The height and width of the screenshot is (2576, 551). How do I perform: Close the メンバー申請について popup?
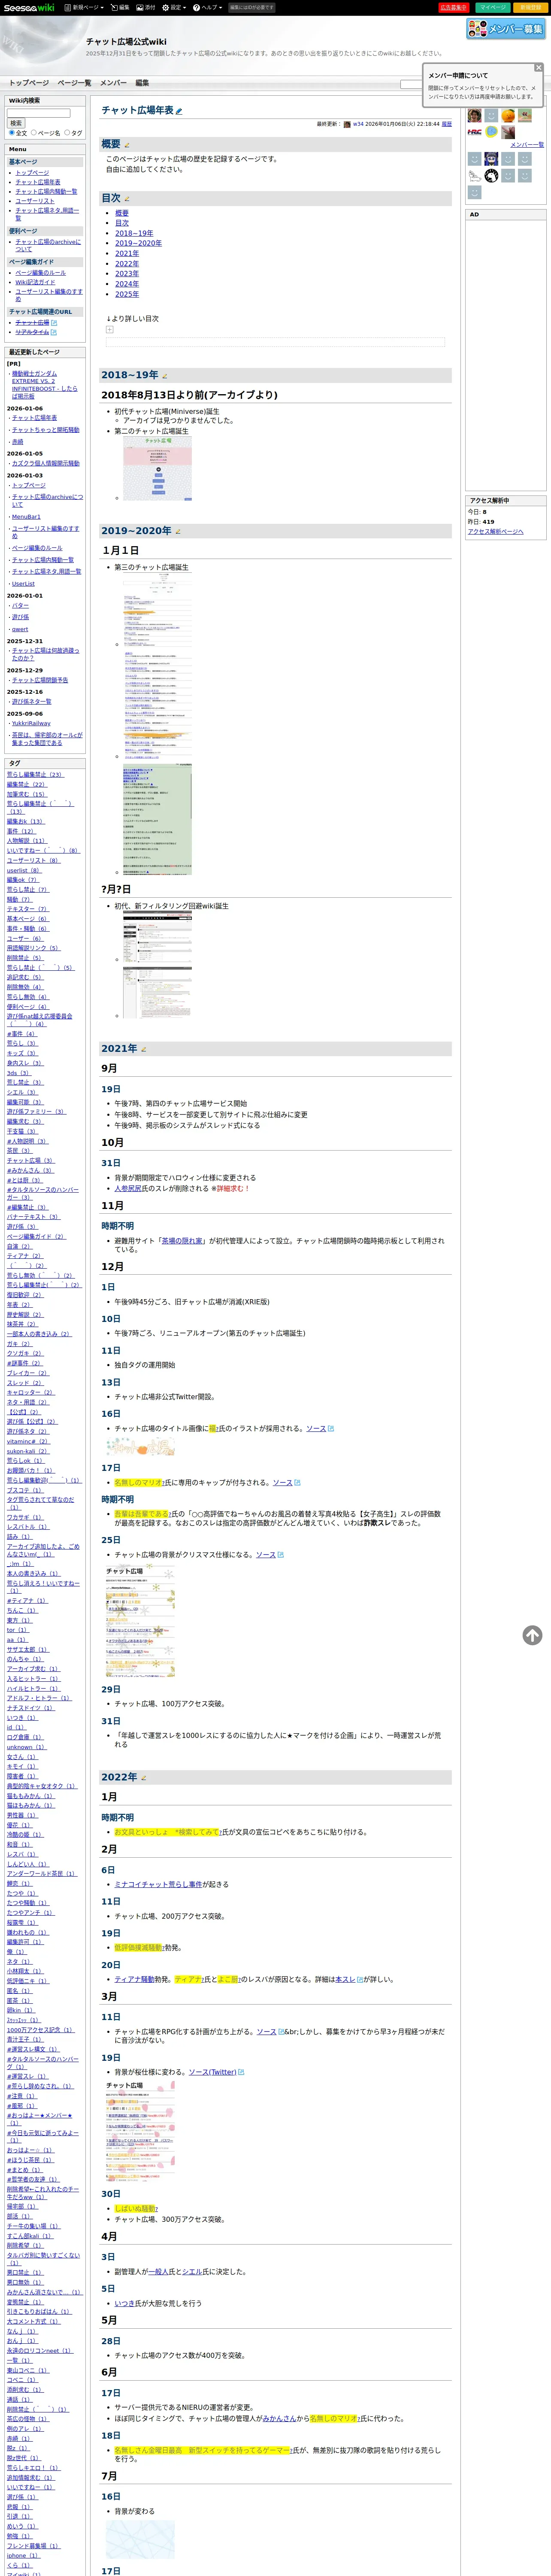[538, 67]
